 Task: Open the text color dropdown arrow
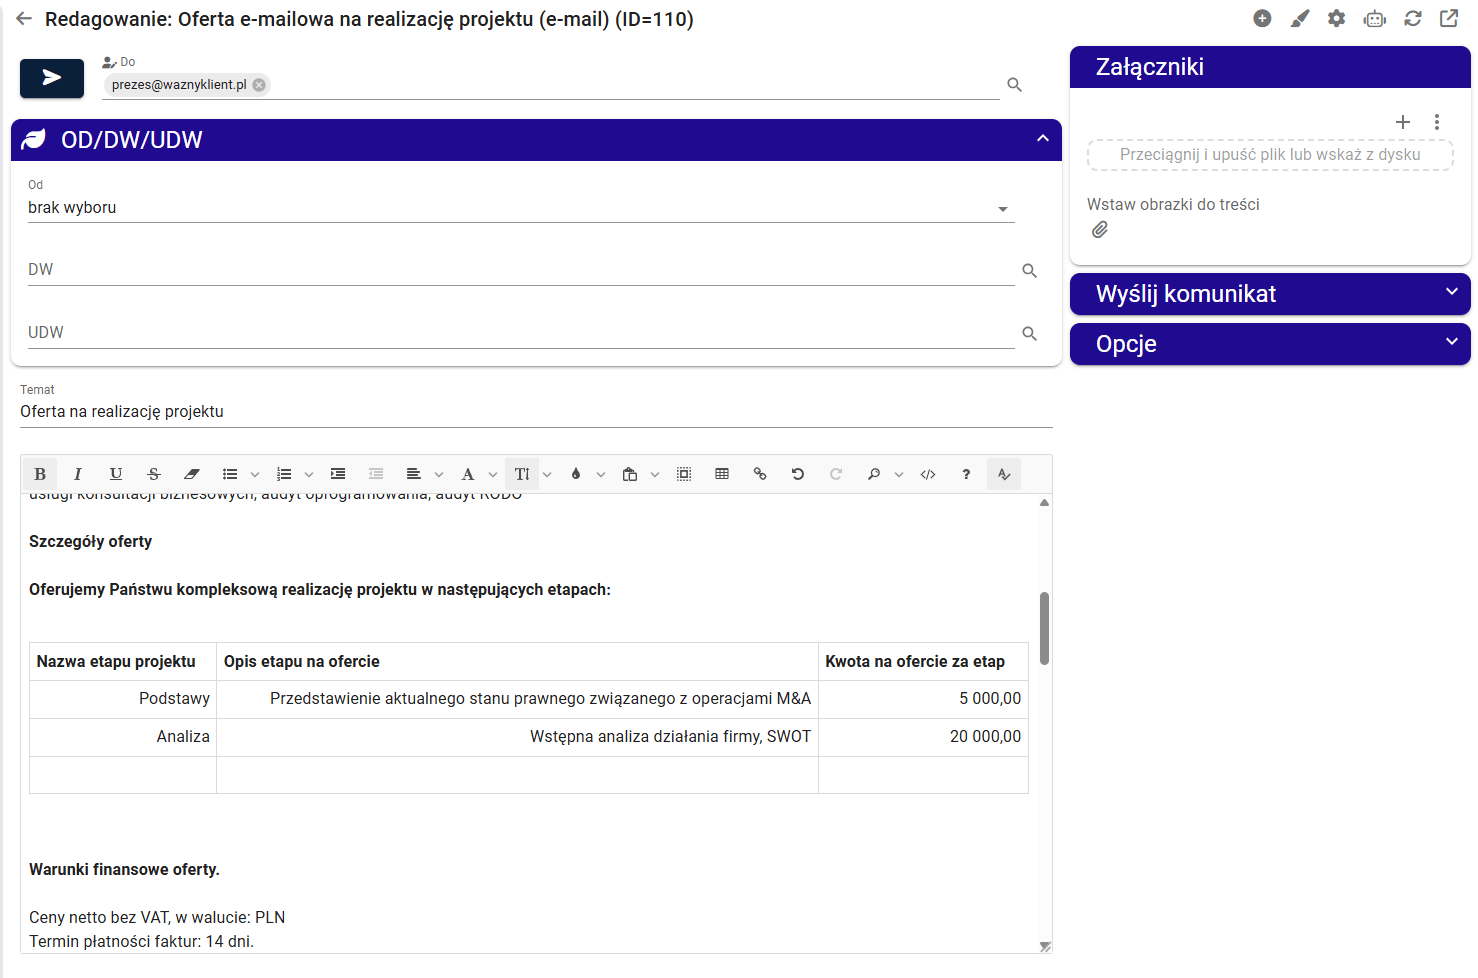click(x=601, y=475)
